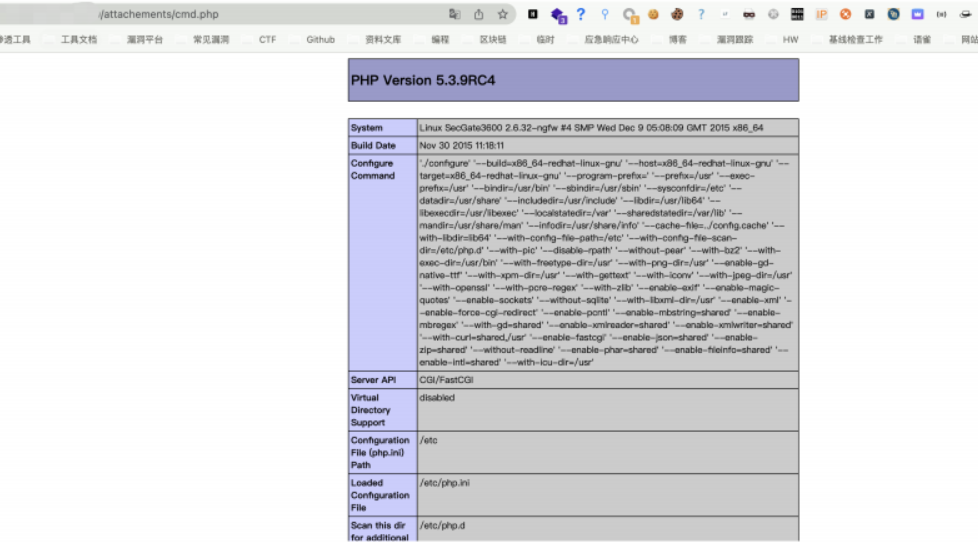Click the share page icon
The width and height of the screenshot is (978, 559).
tap(479, 14)
